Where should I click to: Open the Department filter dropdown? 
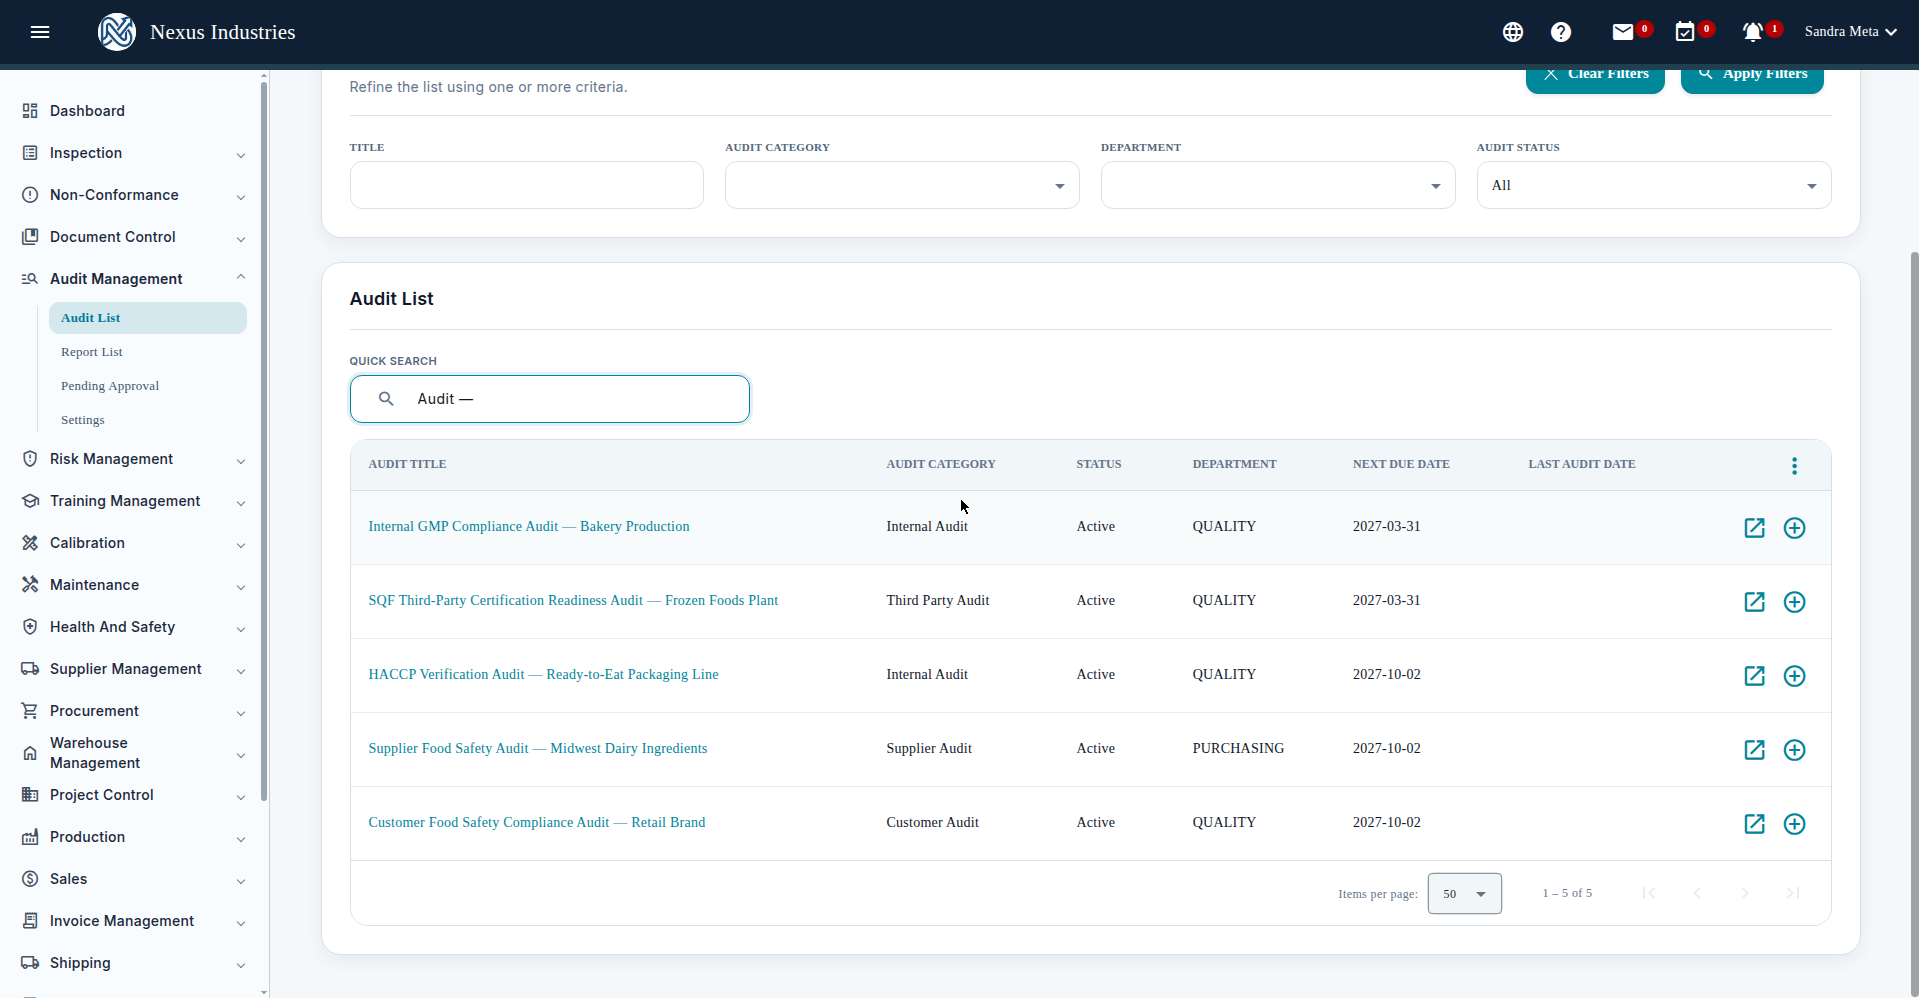(x=1278, y=185)
